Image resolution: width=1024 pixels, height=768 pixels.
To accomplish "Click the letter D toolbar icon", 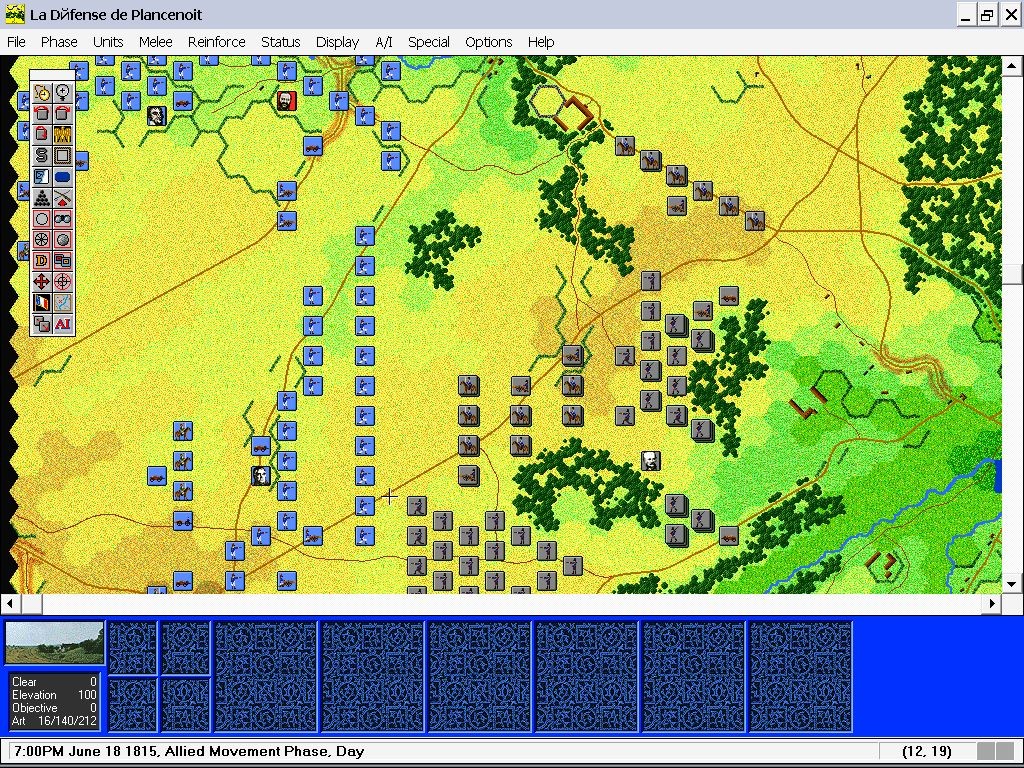I will click(42, 261).
